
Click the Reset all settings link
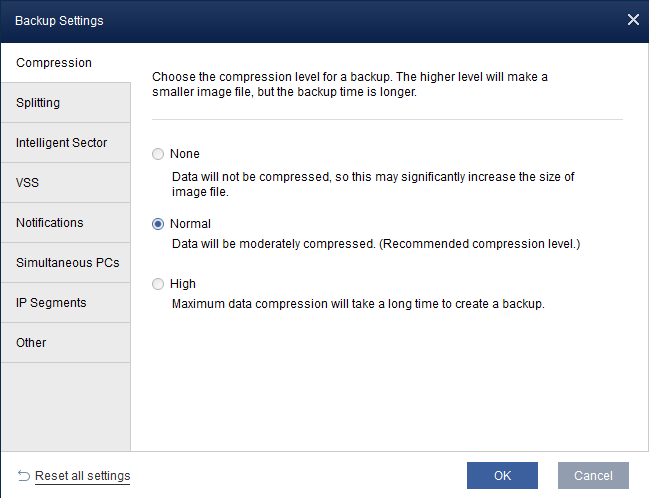[x=82, y=476]
